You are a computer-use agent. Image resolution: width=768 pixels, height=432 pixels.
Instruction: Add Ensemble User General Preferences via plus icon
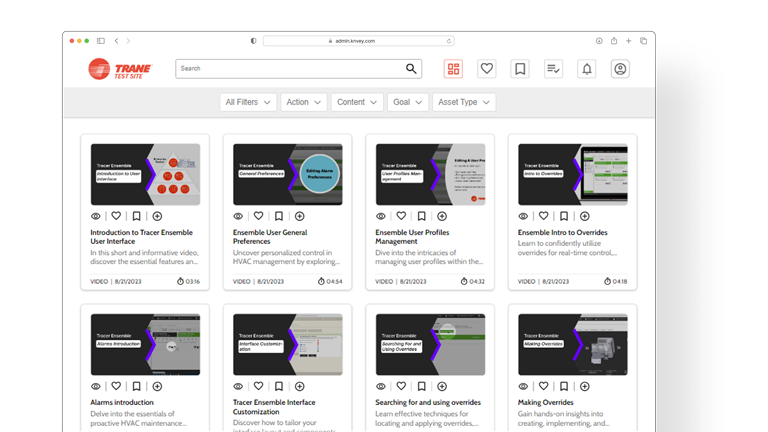(x=300, y=216)
